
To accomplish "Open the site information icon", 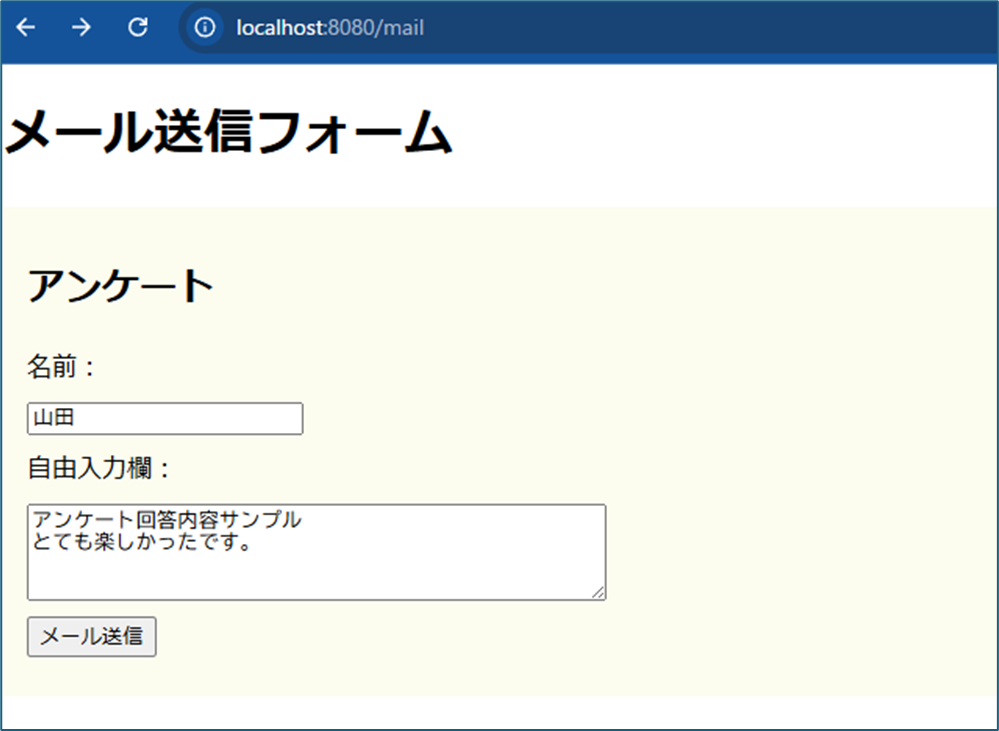I will (205, 28).
